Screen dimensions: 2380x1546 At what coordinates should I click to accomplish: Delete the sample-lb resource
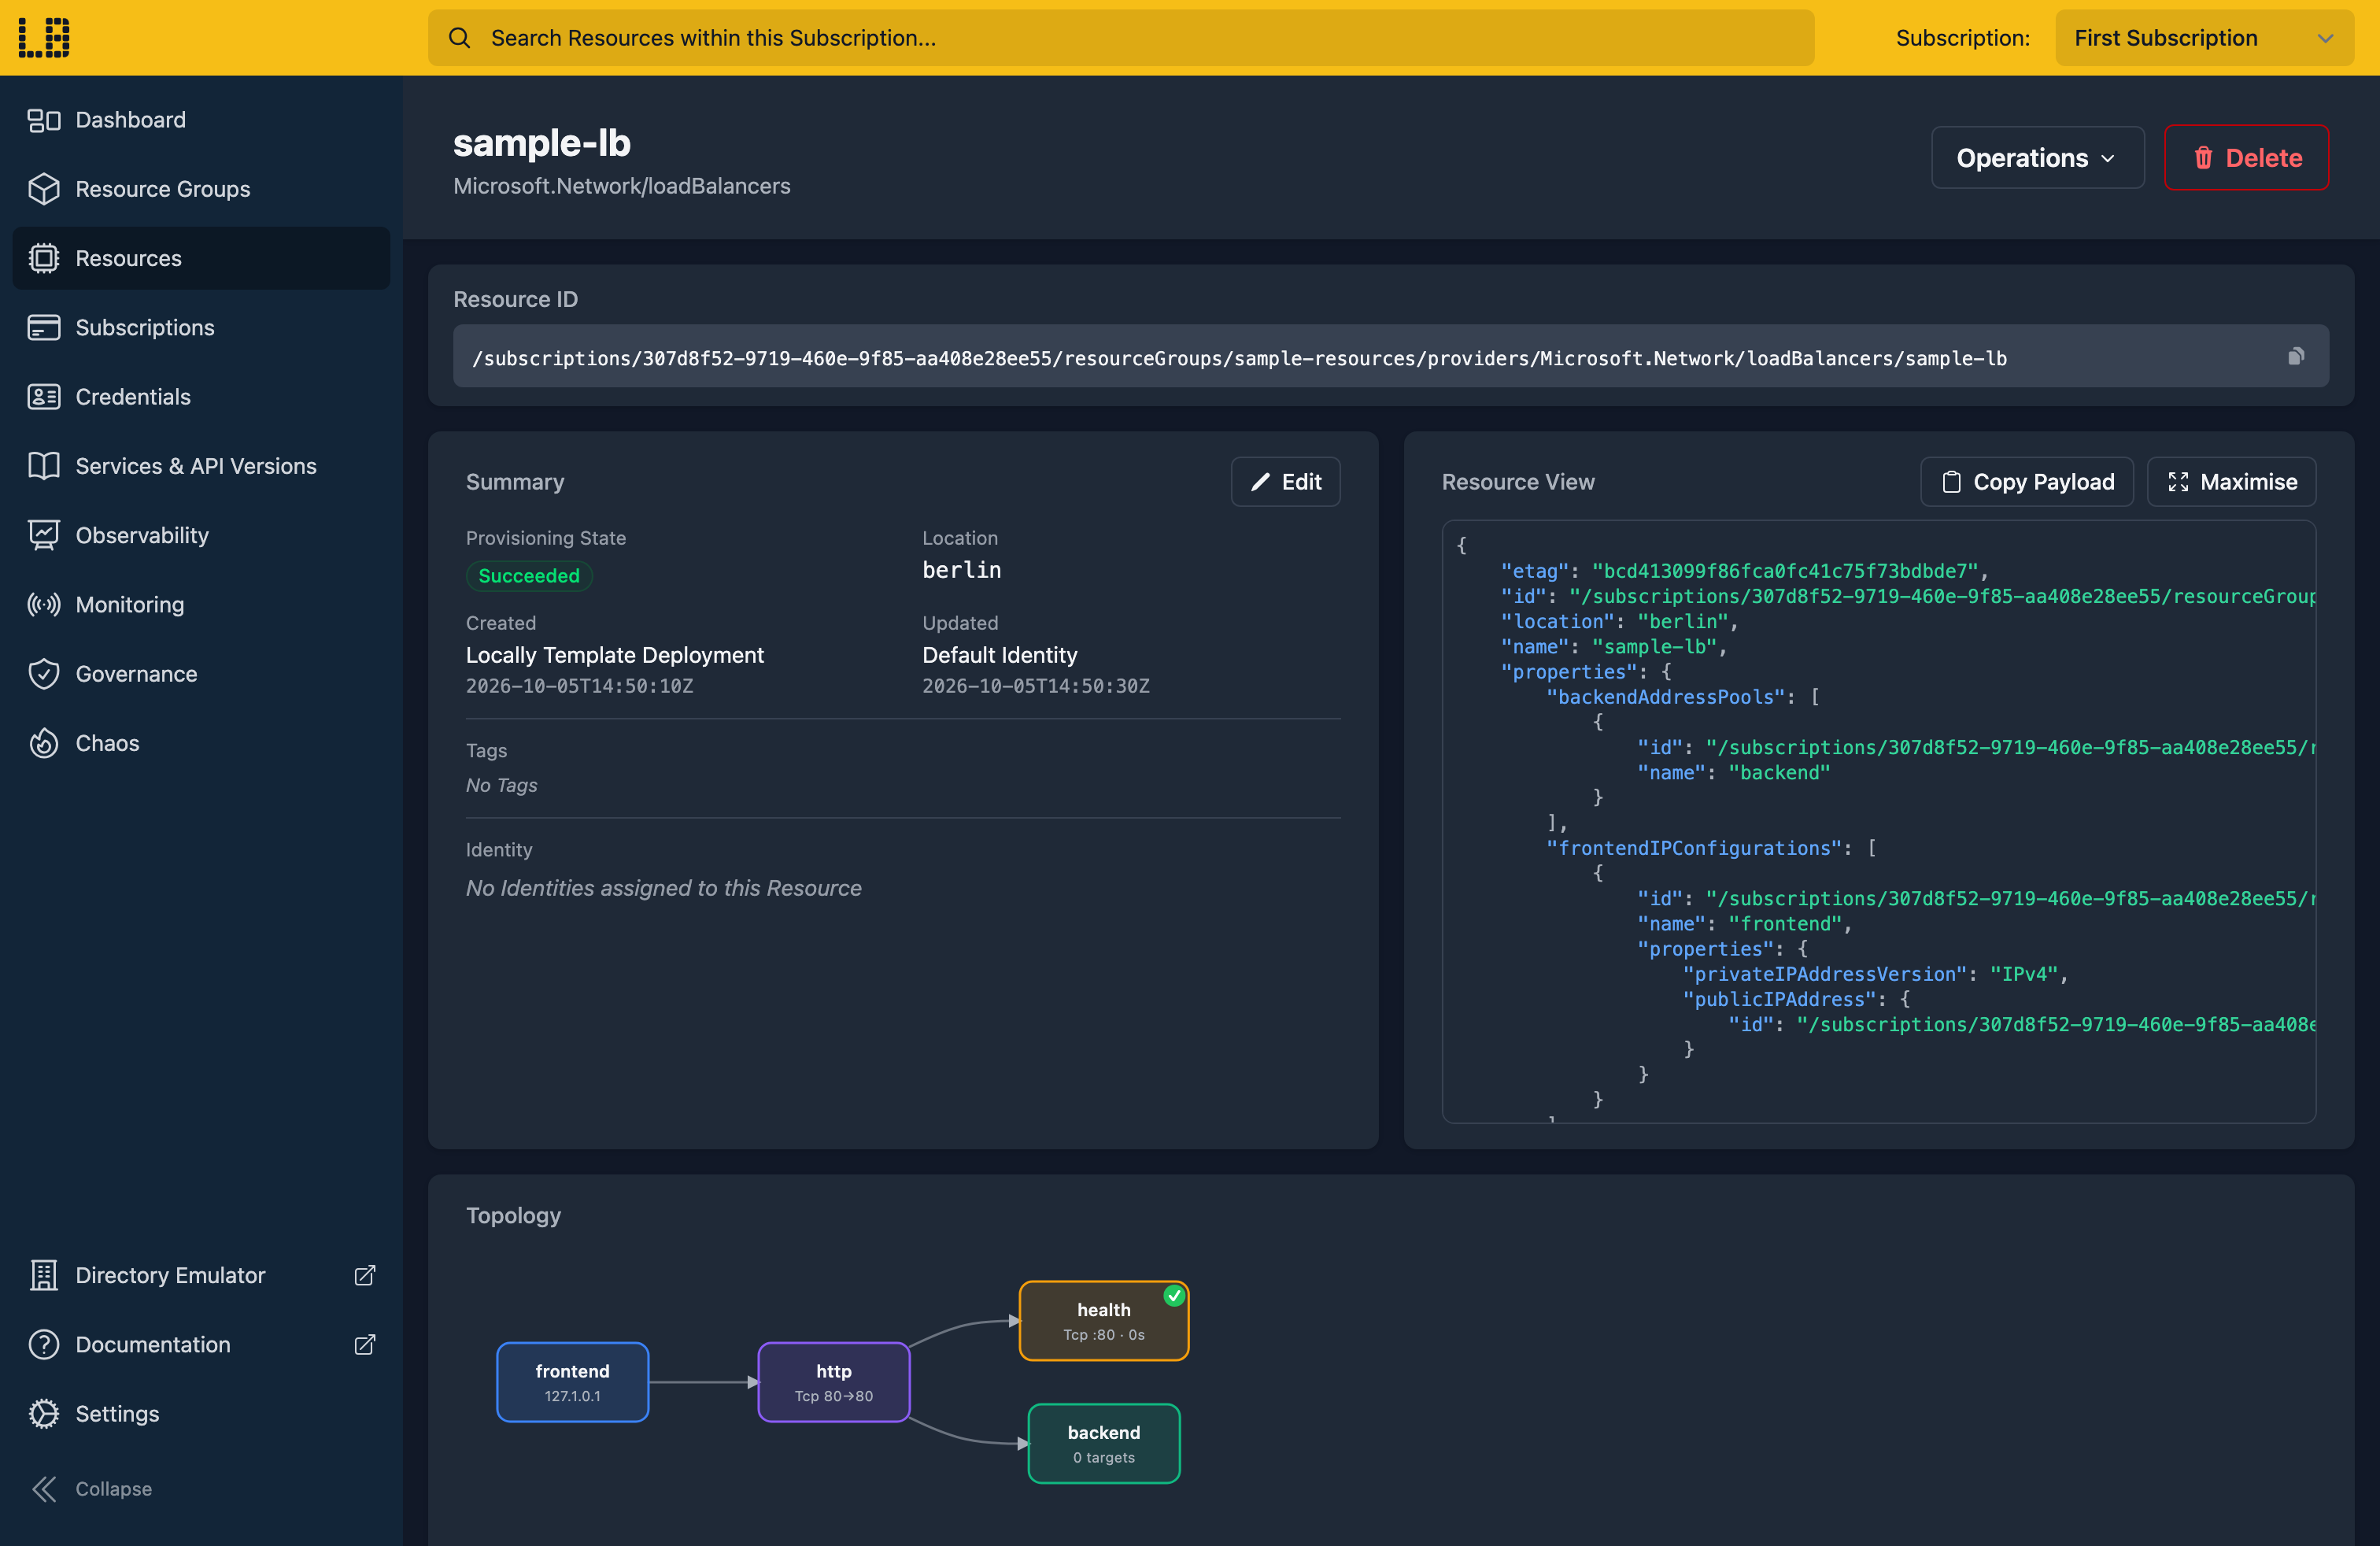pos(2246,158)
